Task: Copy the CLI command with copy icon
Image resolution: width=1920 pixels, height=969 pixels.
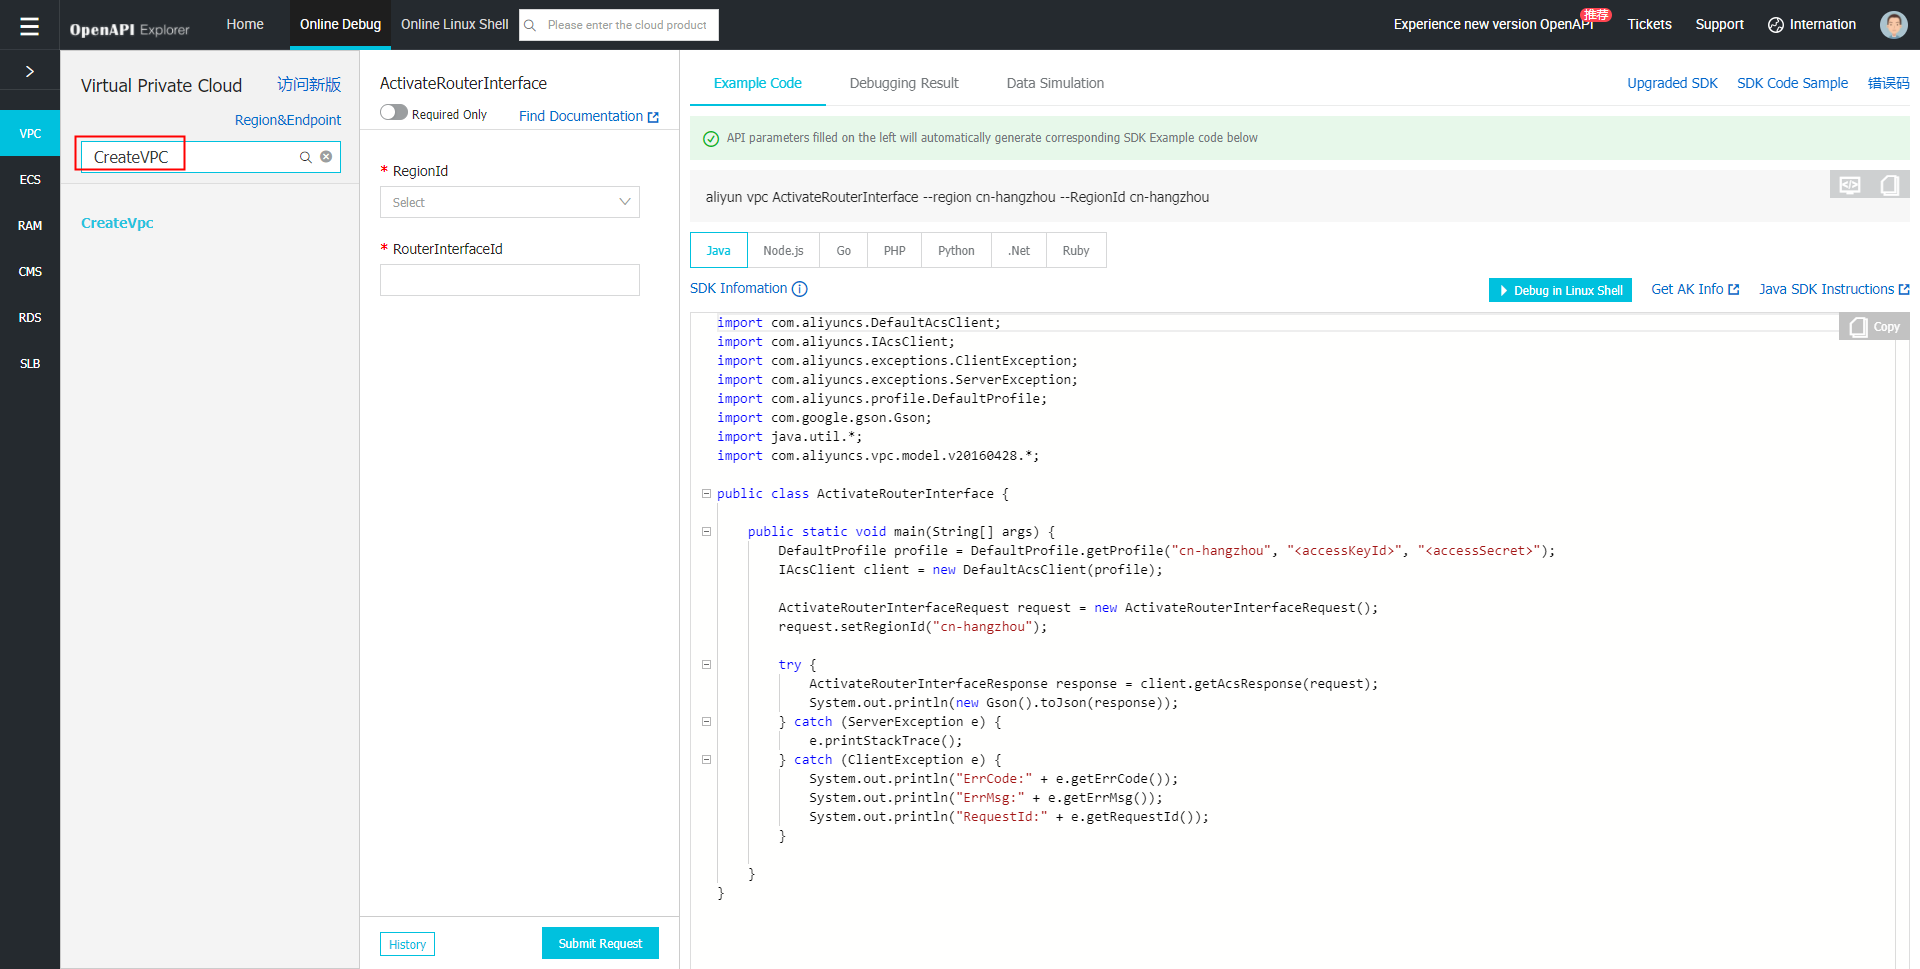Action: pos(1890,185)
